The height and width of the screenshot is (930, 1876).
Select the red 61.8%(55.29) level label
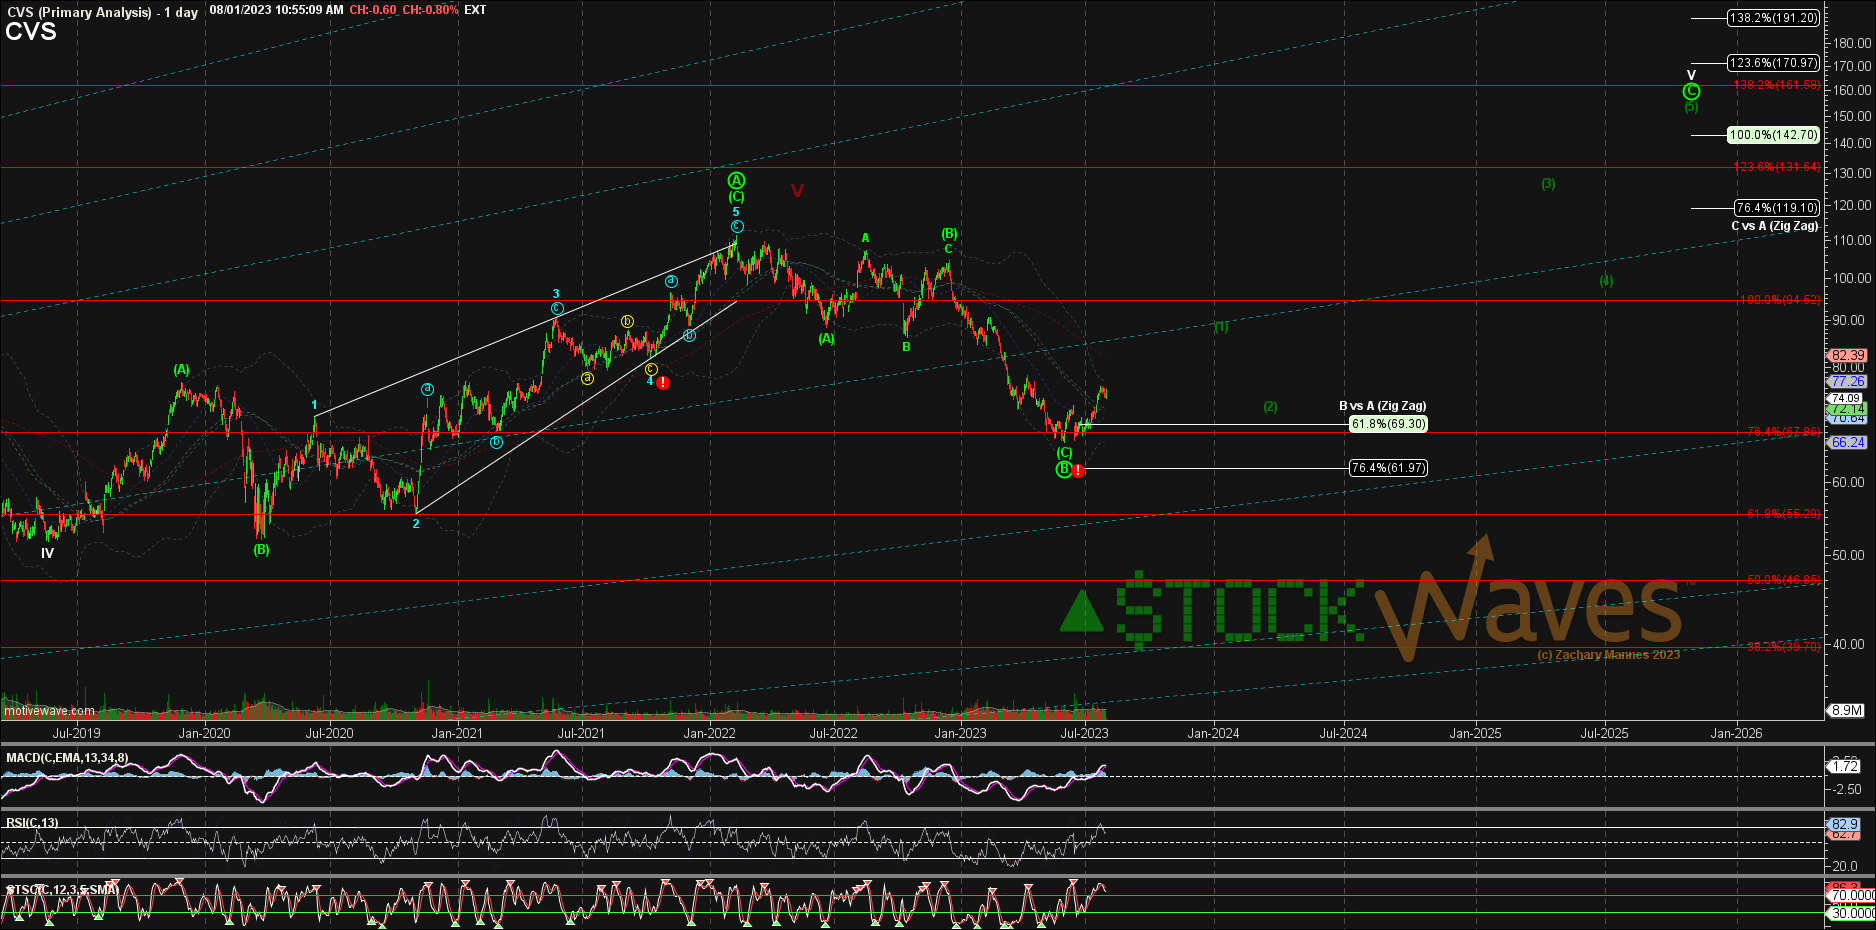coord(1784,514)
